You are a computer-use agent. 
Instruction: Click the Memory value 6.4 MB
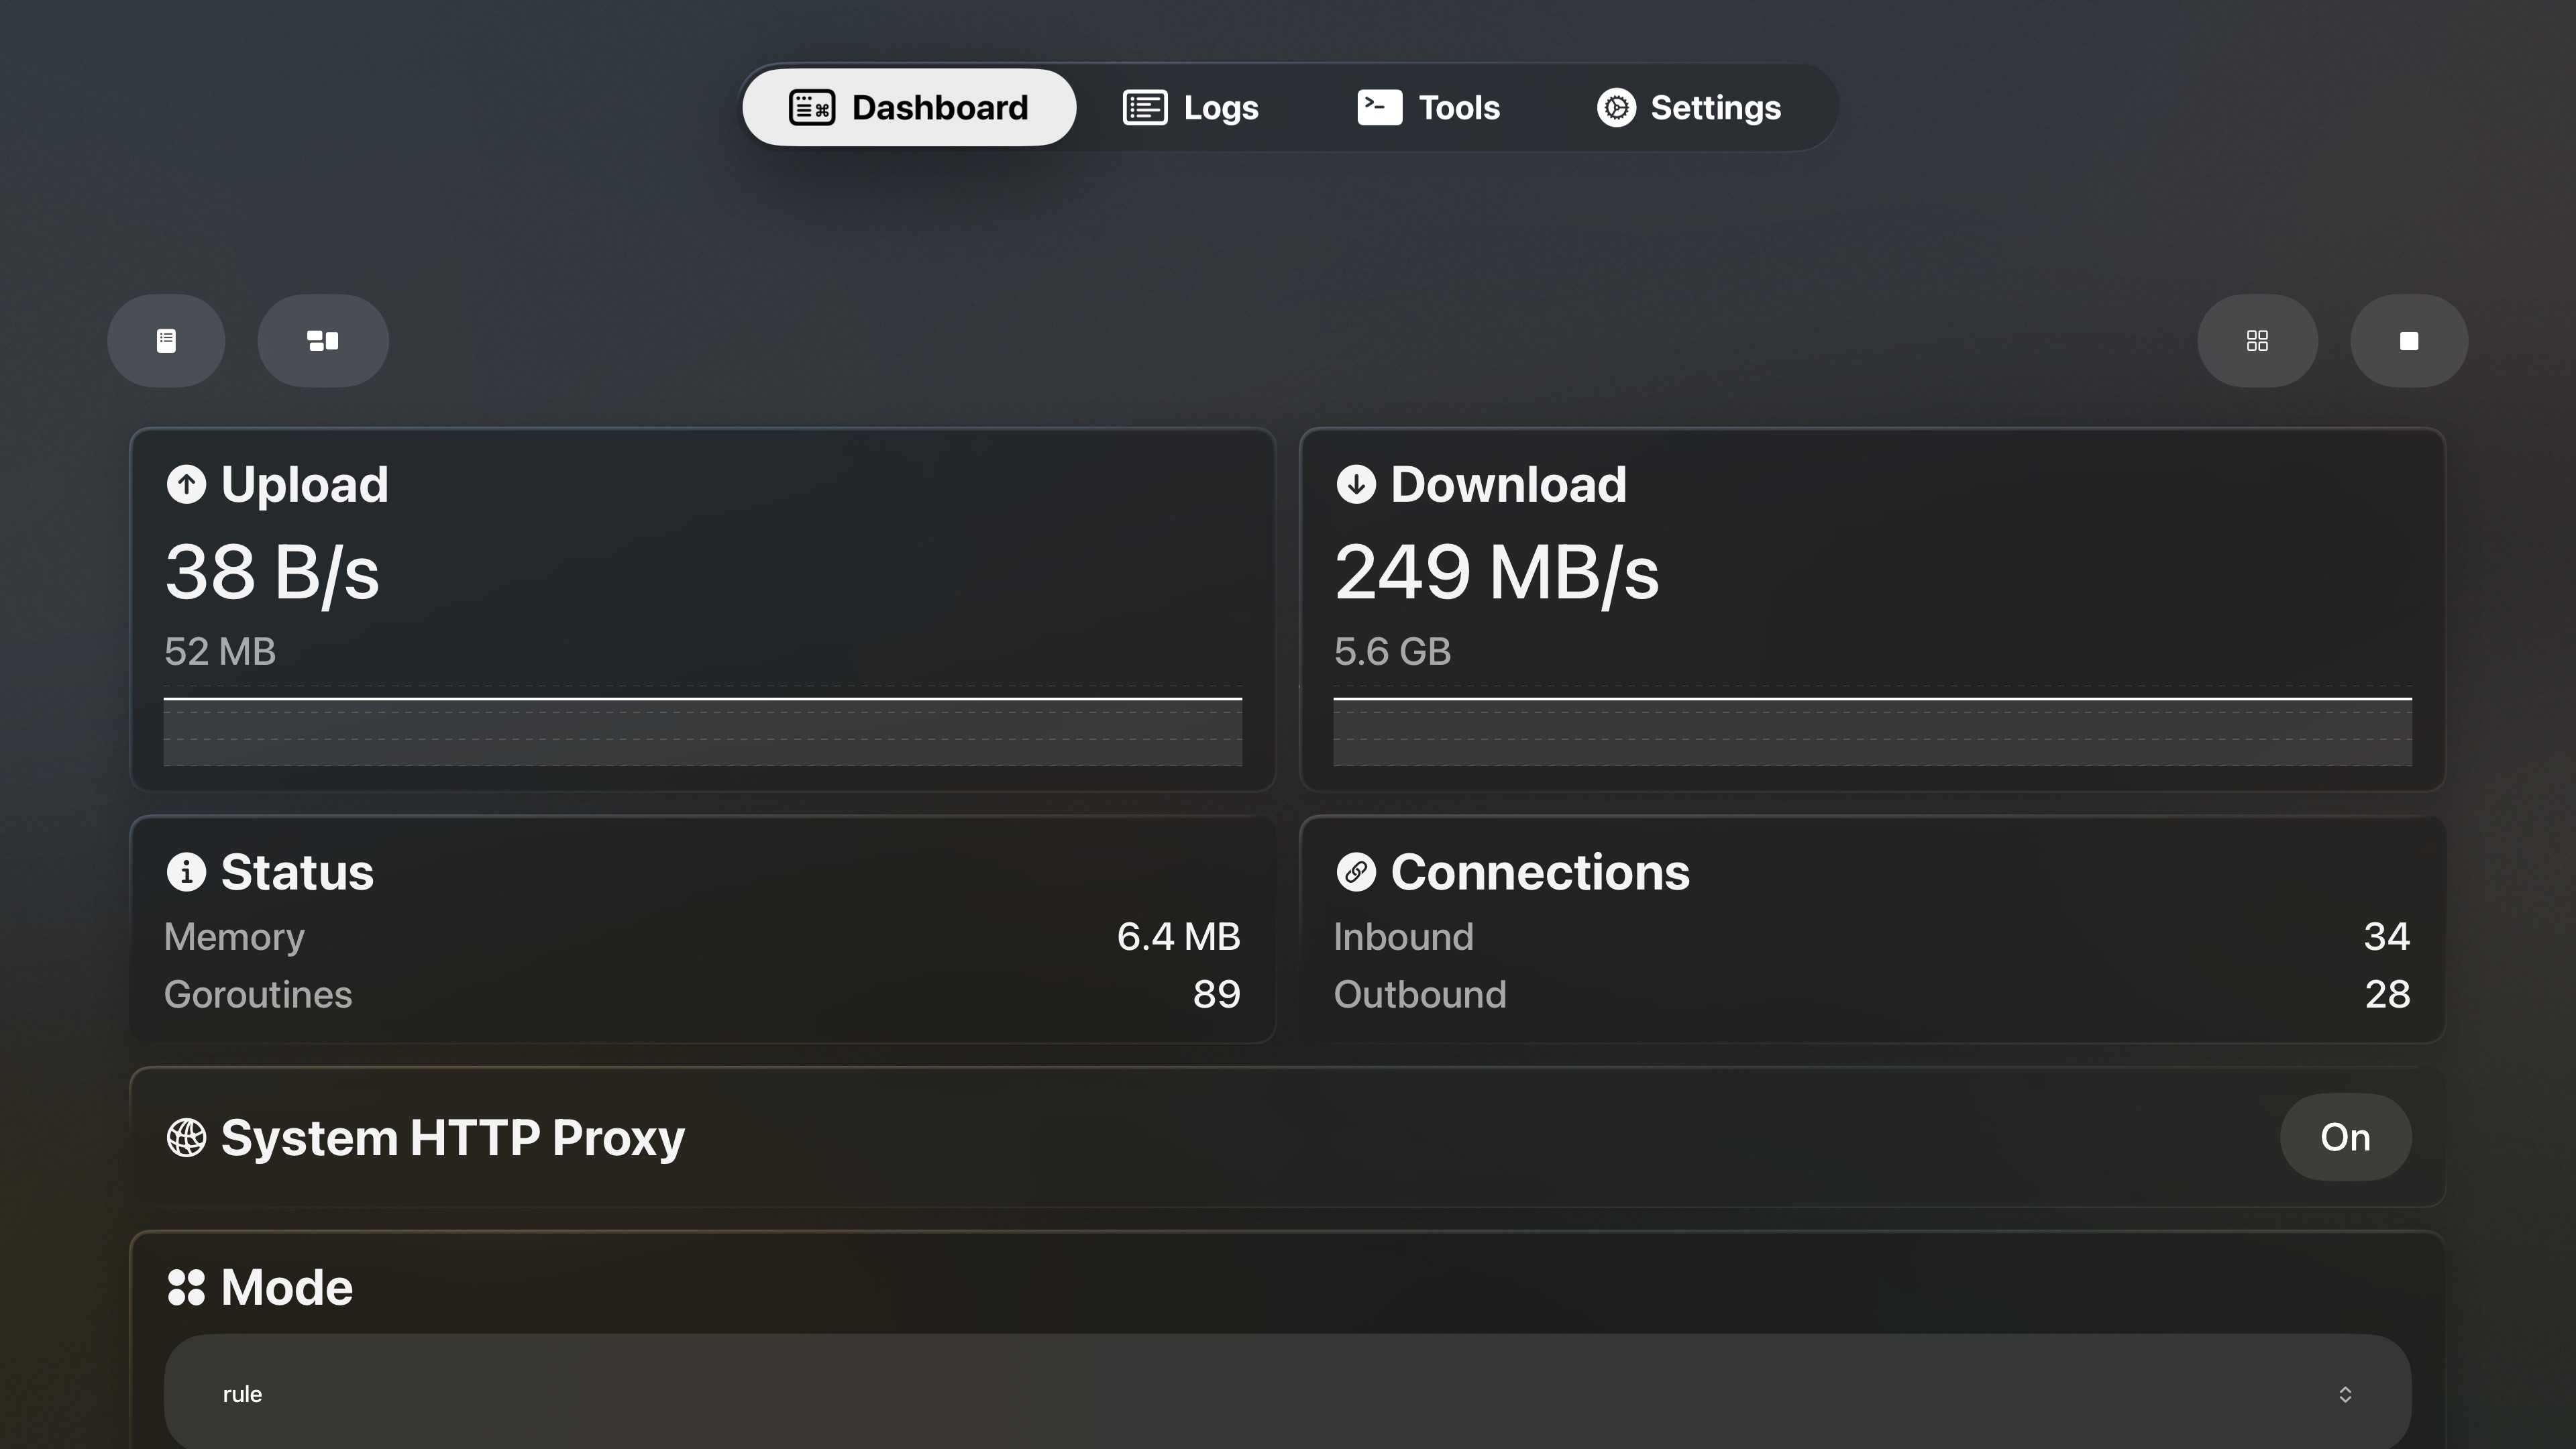(1178, 936)
